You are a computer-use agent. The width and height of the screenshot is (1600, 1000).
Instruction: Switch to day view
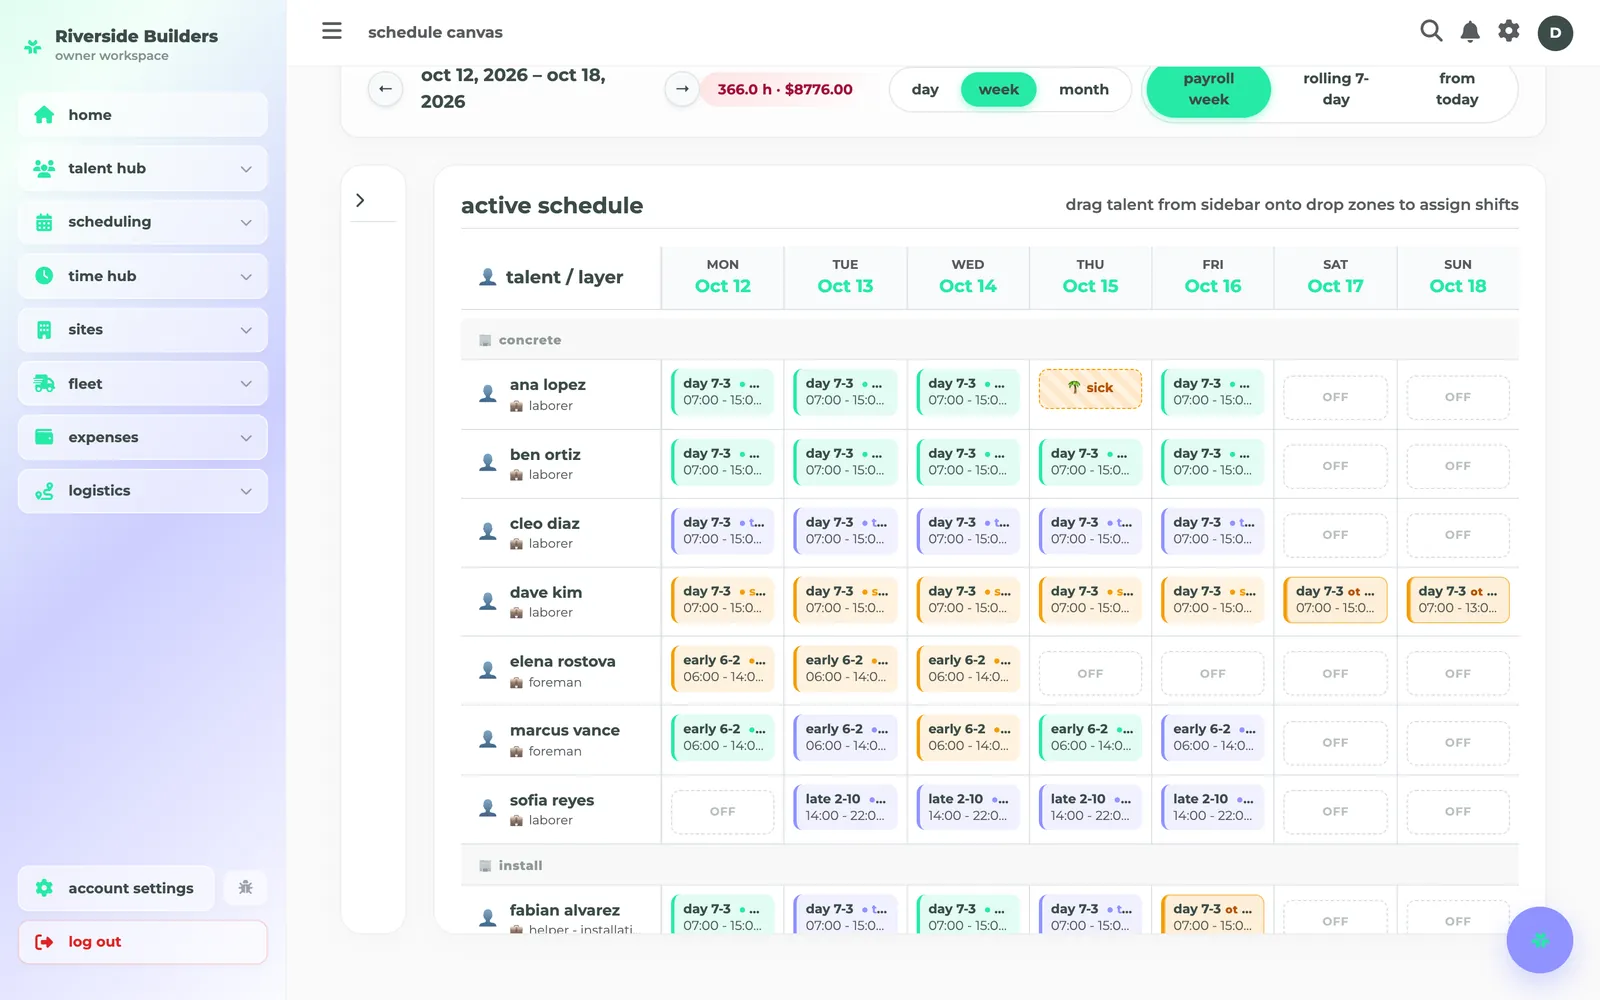coord(925,90)
